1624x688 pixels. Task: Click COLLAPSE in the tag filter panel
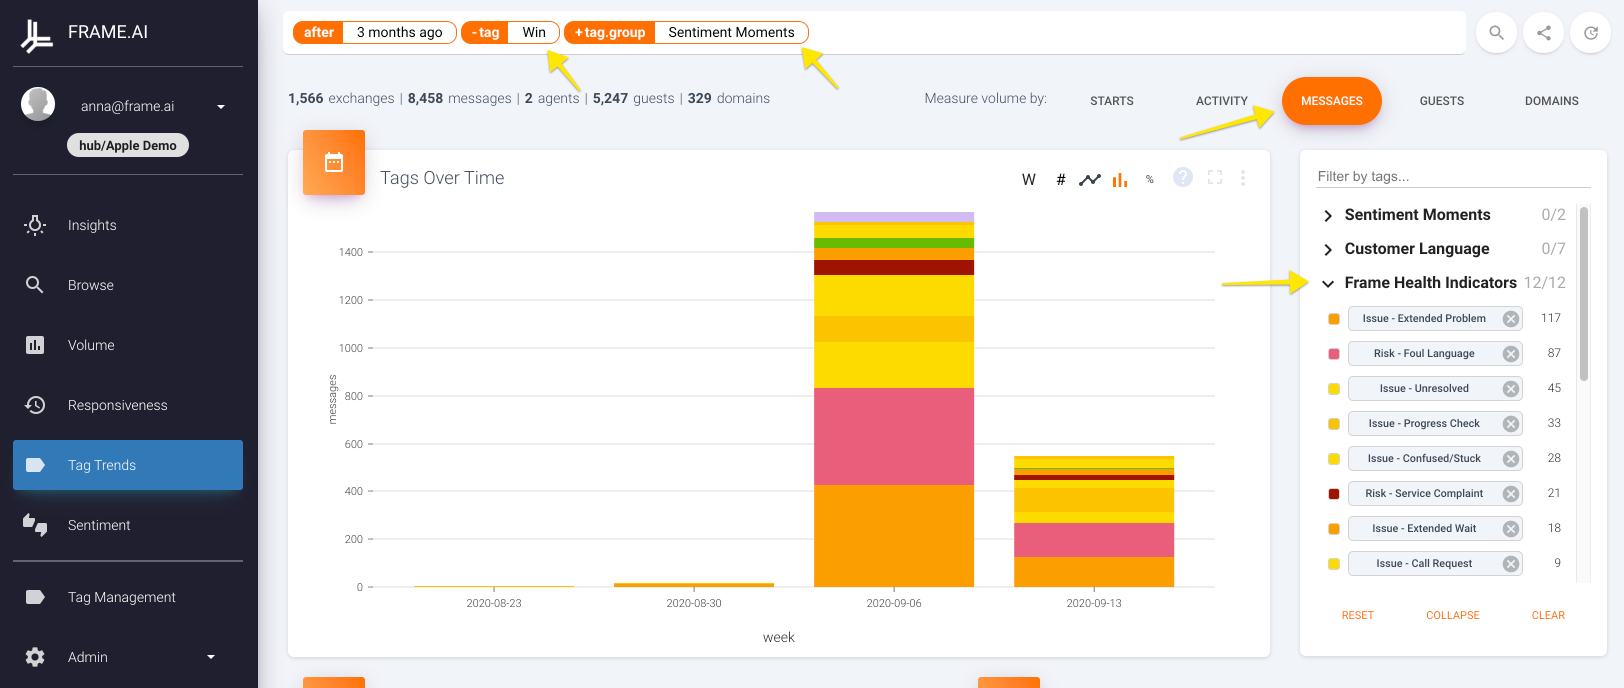(1452, 615)
